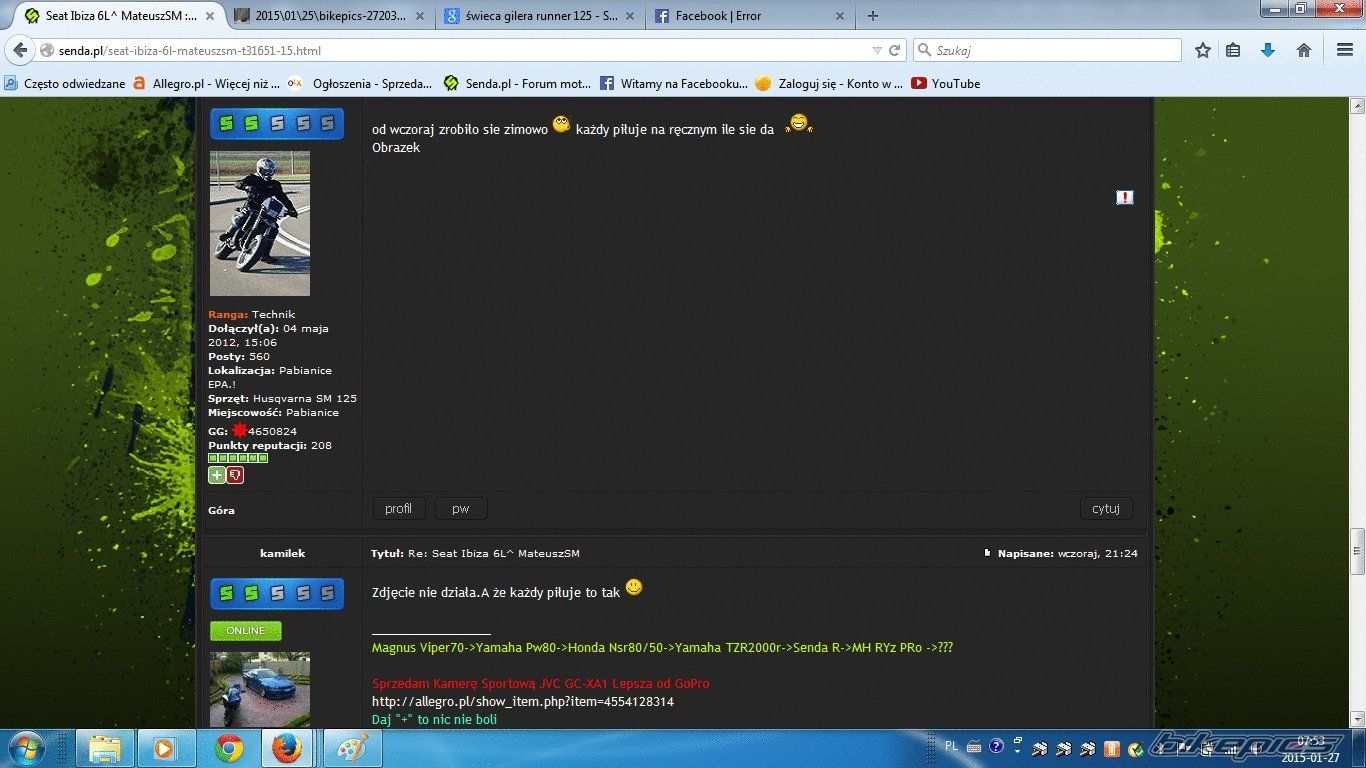Click the pw private message button
The height and width of the screenshot is (768, 1366).
[x=460, y=509]
